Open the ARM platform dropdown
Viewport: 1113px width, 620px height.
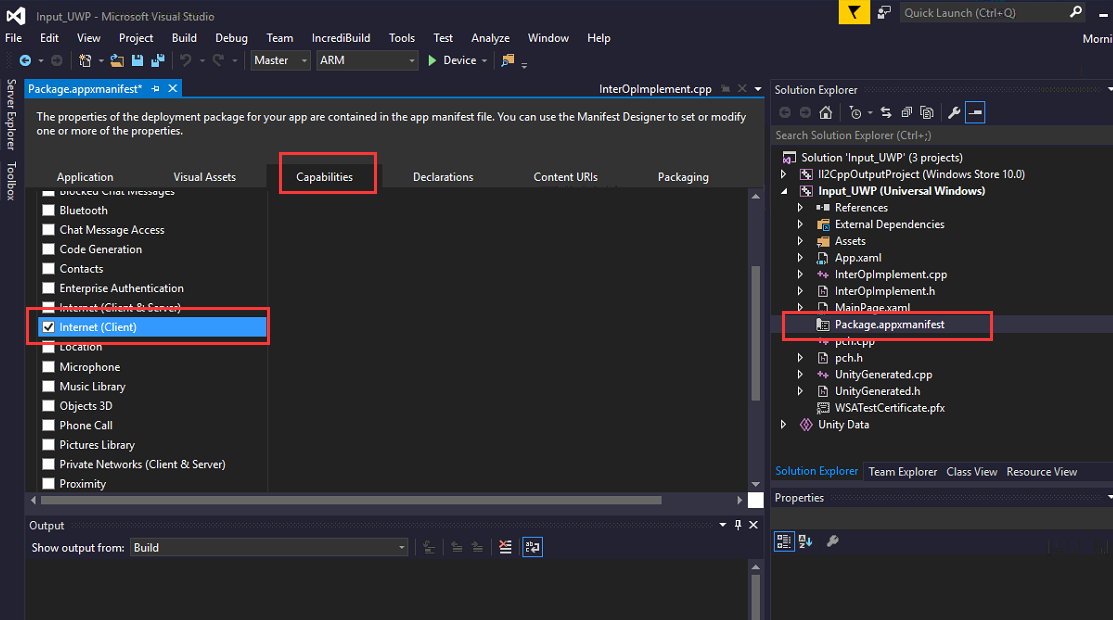[x=367, y=61]
